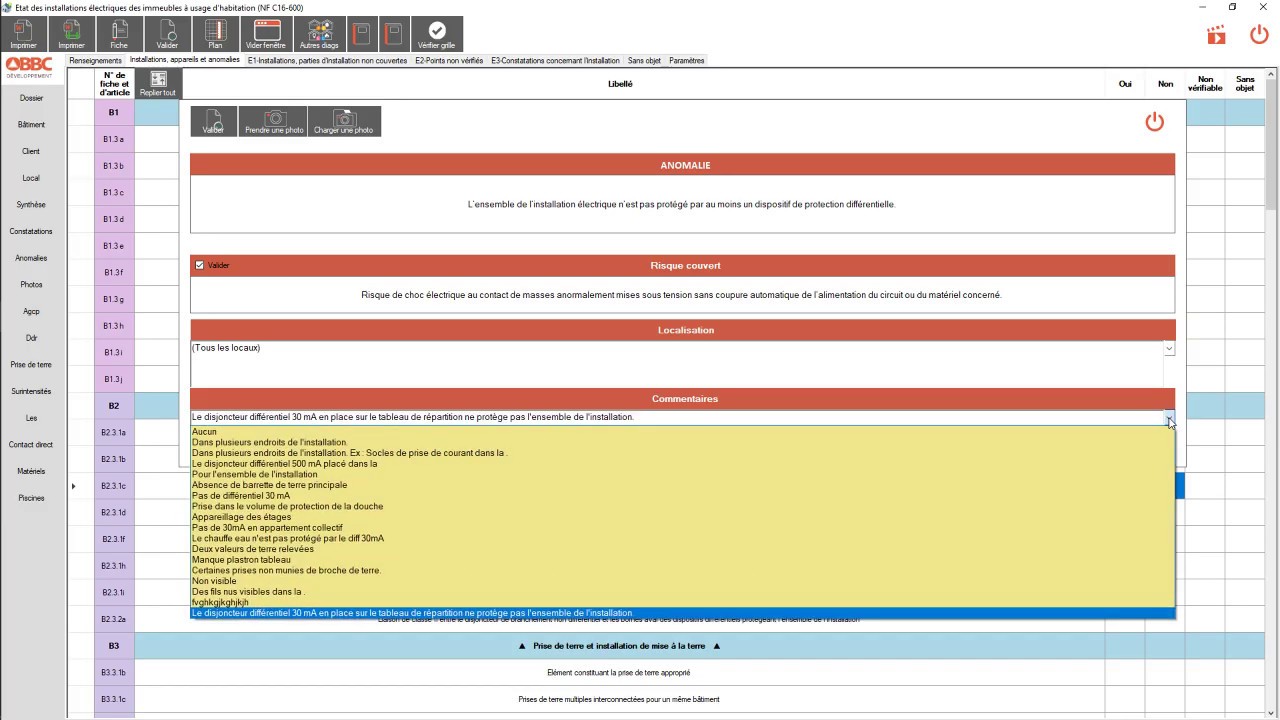Close the anomaly dialog with its power icon
Image resolution: width=1280 pixels, height=720 pixels.
(x=1155, y=122)
